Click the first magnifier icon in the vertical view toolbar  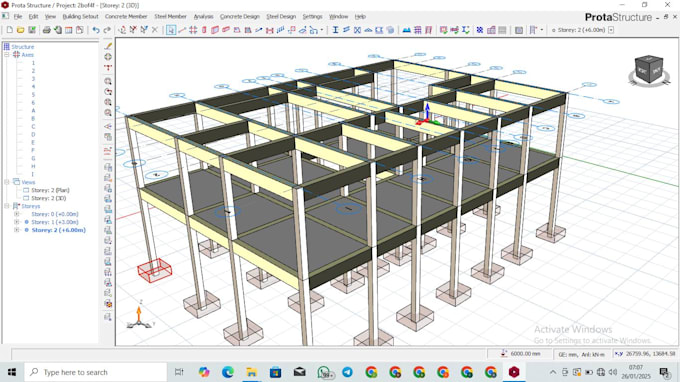click(108, 81)
